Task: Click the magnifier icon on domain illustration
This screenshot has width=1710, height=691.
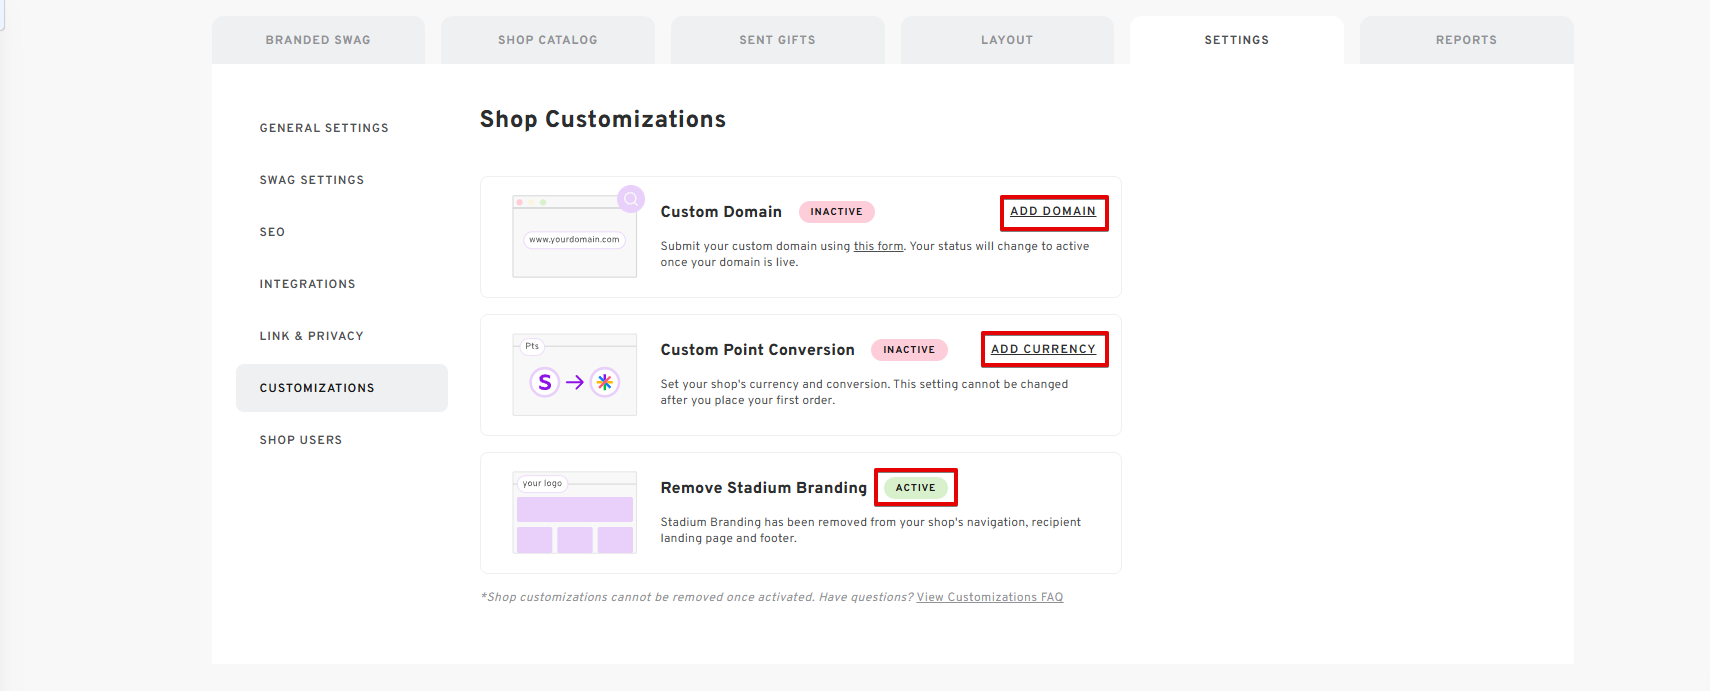Action: point(631,199)
